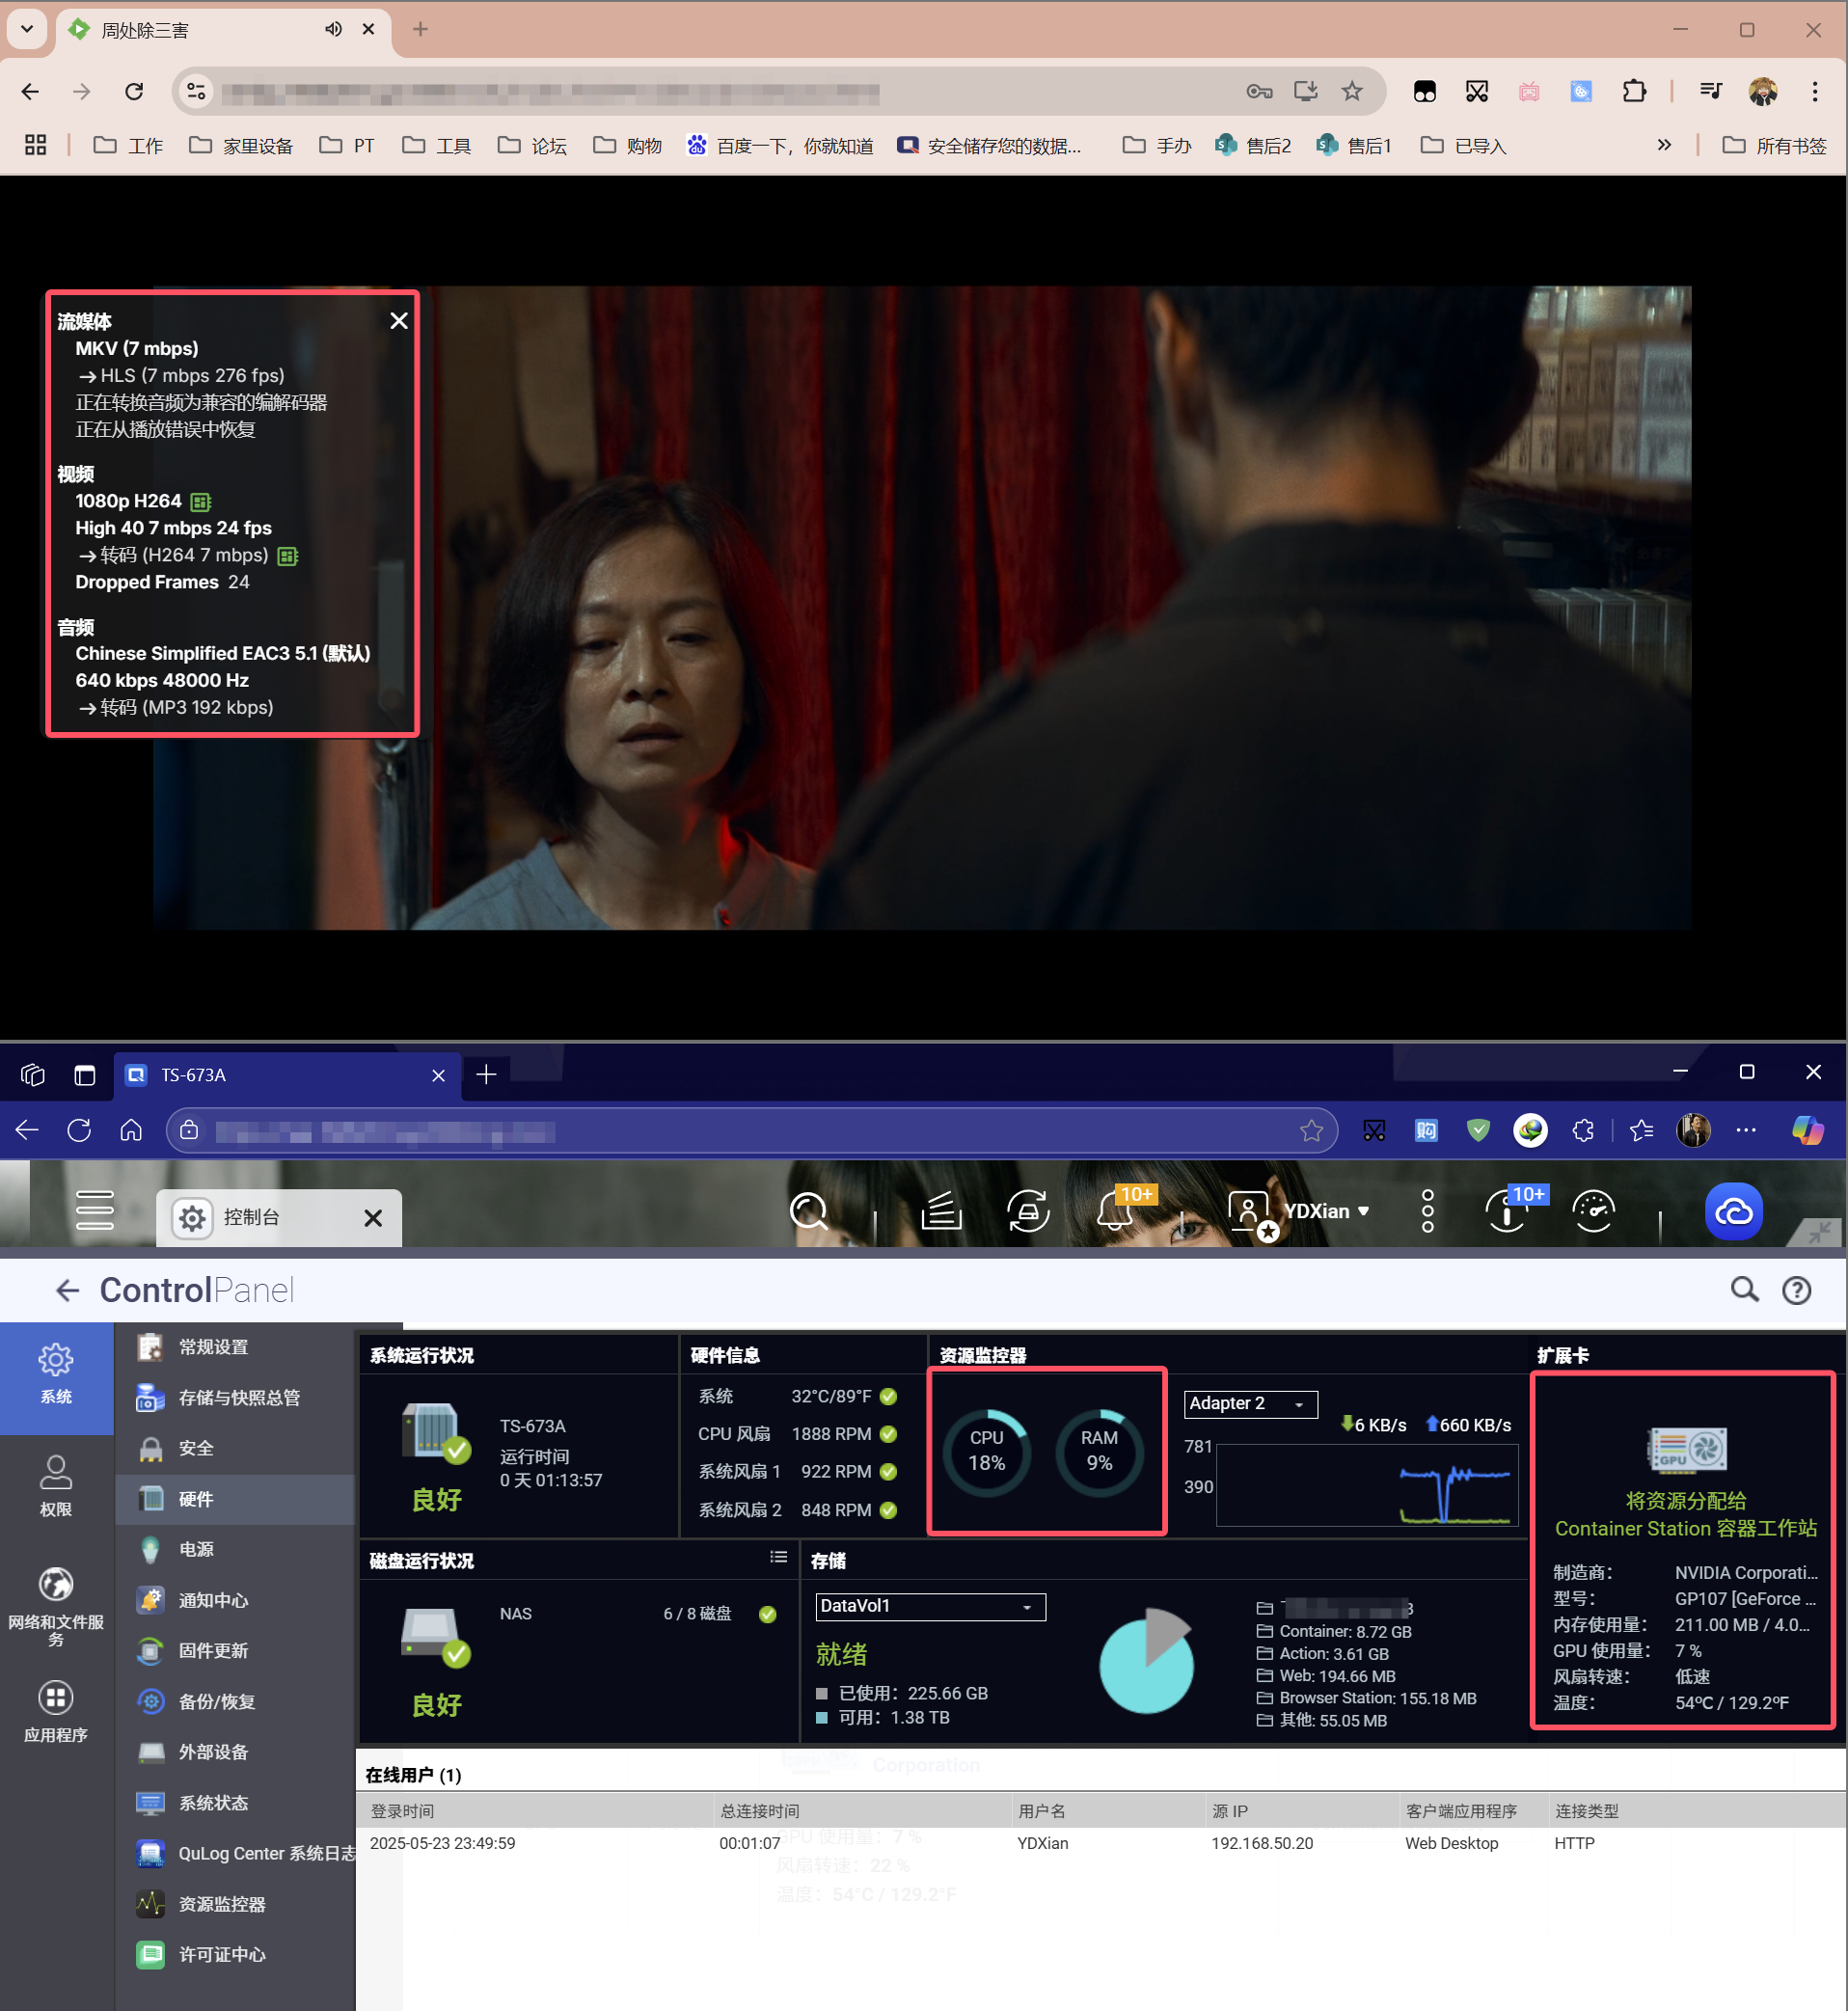Open the PT bookmark folder
The height and width of the screenshot is (2011, 1848).
pyautogui.click(x=347, y=146)
